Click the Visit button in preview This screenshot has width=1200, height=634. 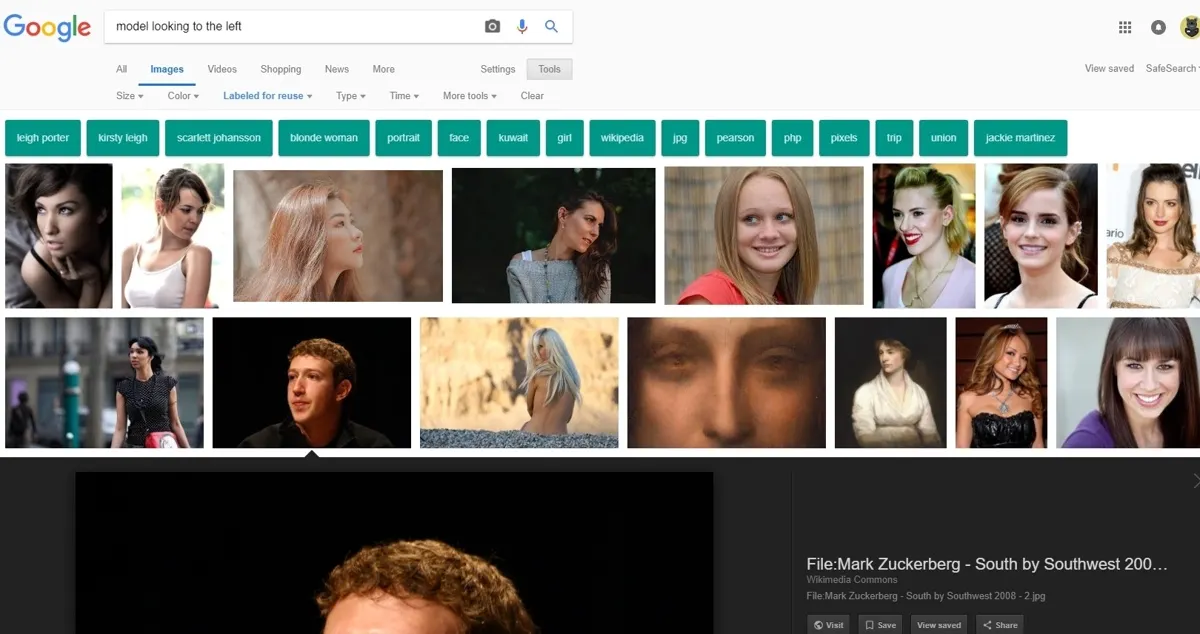tap(828, 625)
